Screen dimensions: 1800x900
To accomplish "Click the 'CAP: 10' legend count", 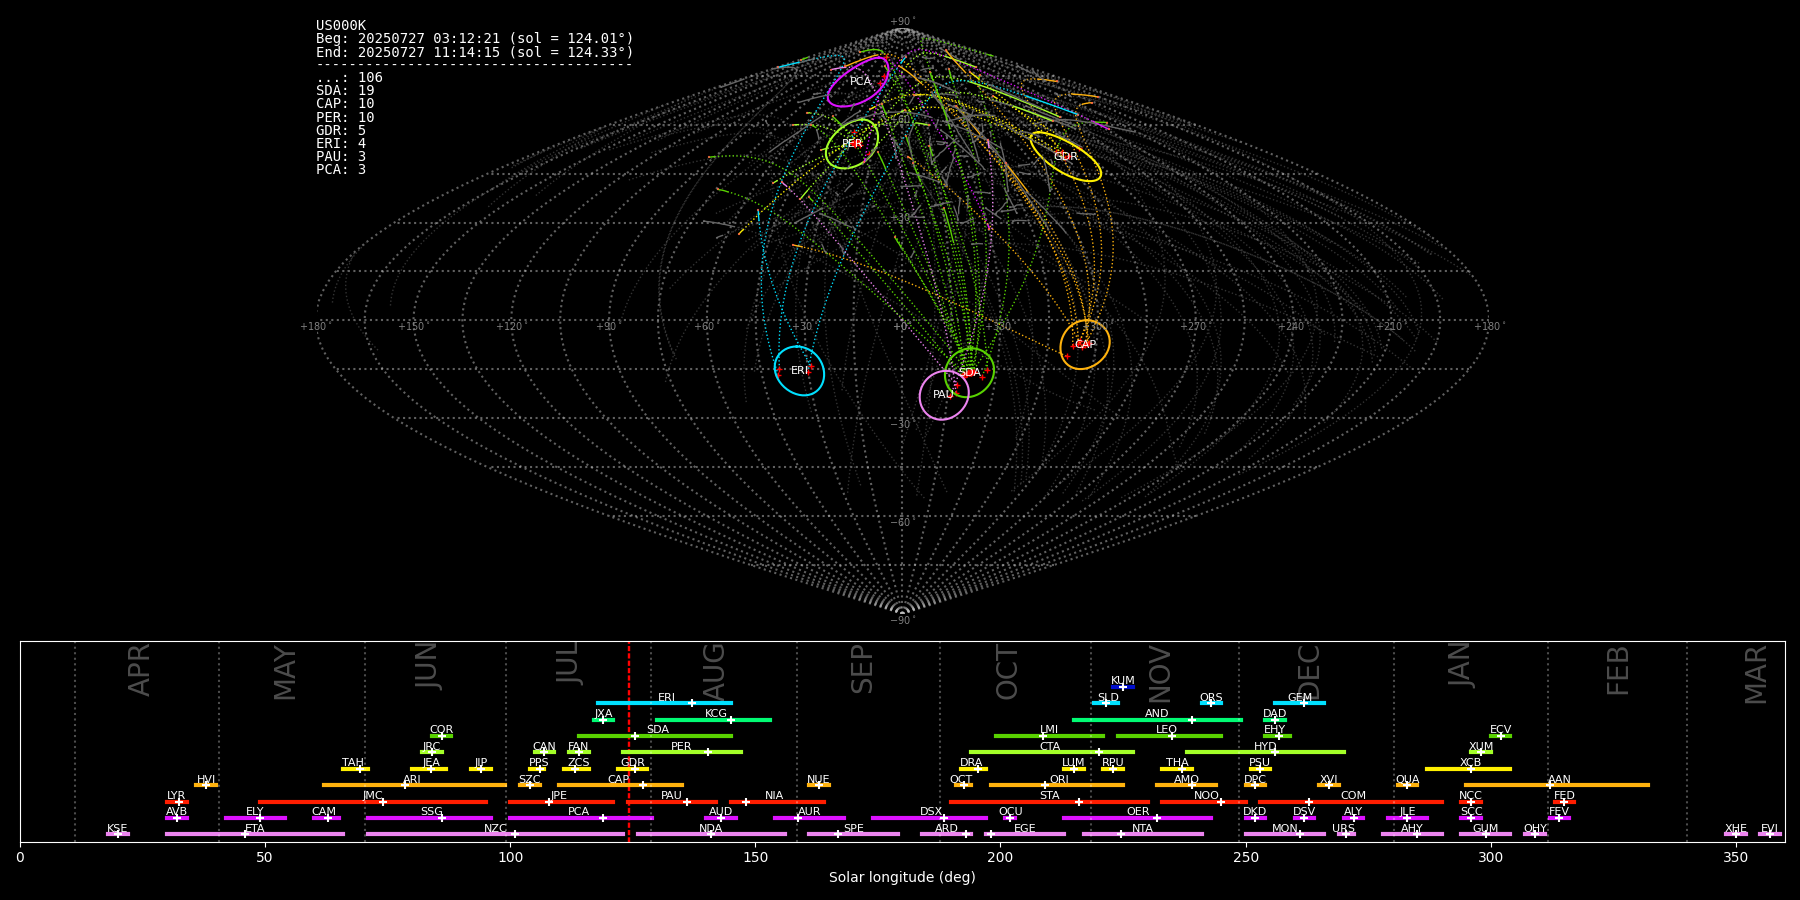I will [345, 104].
